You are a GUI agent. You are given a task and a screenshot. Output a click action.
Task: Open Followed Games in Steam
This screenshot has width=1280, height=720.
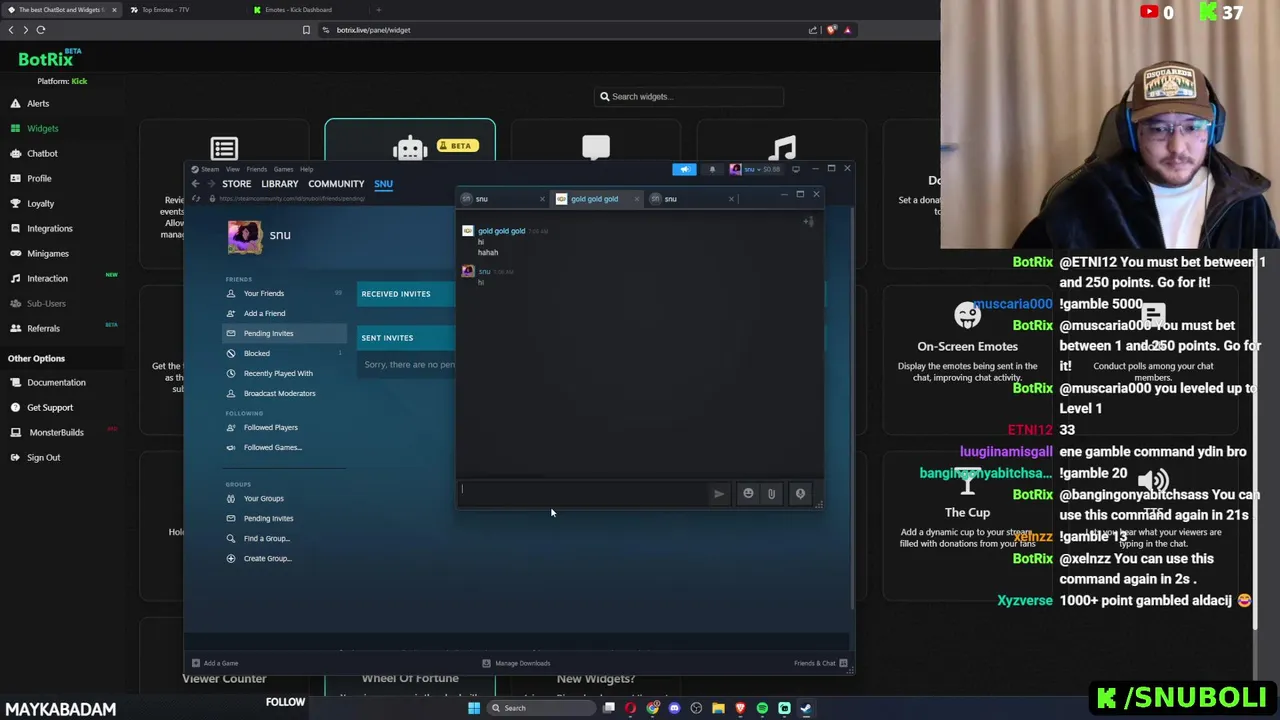pyautogui.click(x=272, y=447)
